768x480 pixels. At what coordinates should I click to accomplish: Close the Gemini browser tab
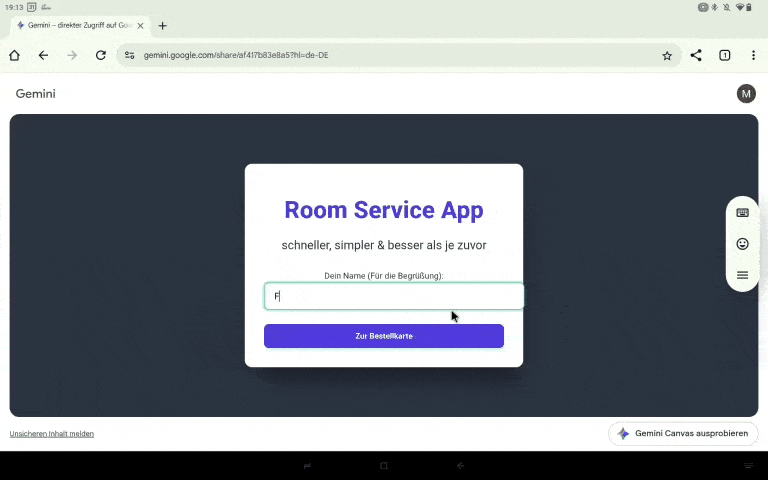click(x=141, y=25)
